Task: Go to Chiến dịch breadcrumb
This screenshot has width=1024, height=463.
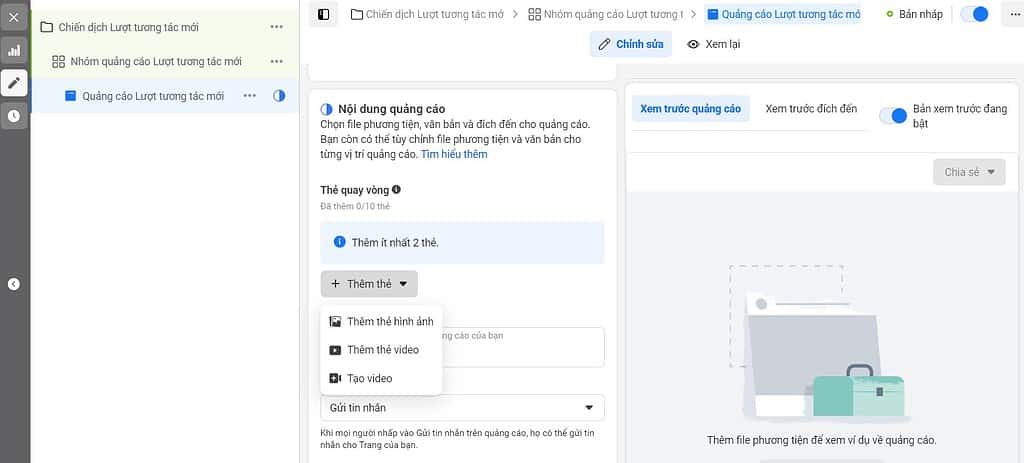Action: click(427, 14)
